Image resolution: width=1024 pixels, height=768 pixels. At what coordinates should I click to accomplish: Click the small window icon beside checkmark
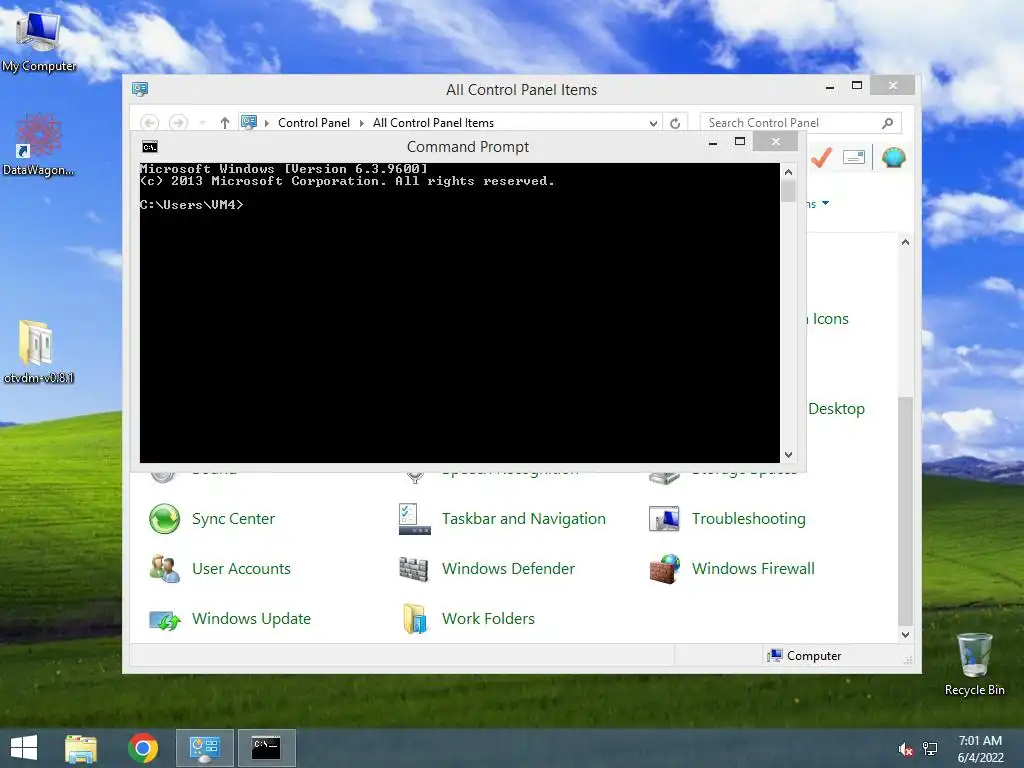(854, 157)
